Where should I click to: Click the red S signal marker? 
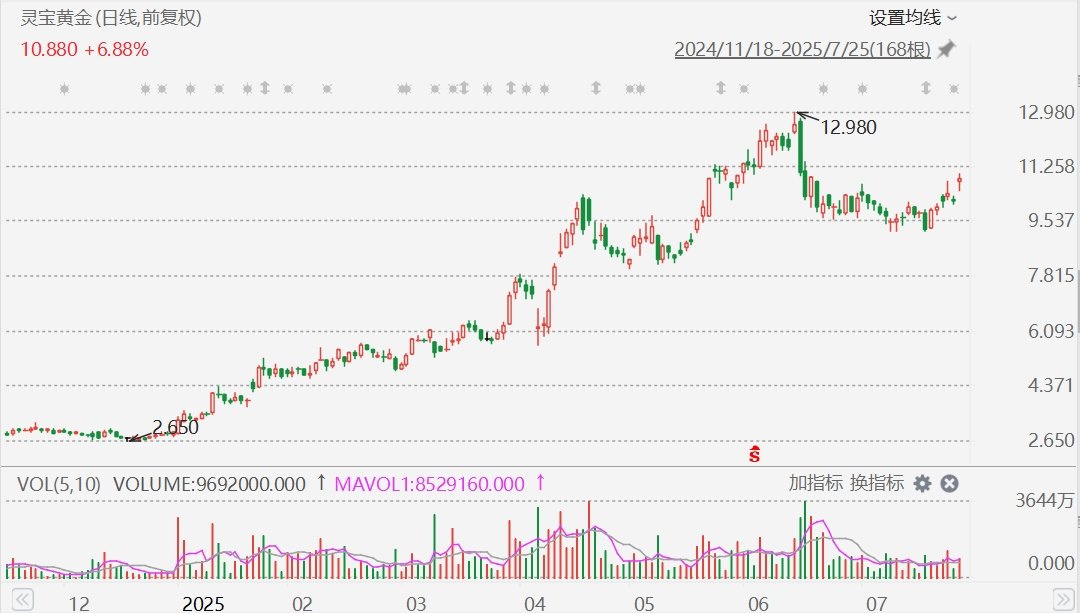click(x=754, y=454)
